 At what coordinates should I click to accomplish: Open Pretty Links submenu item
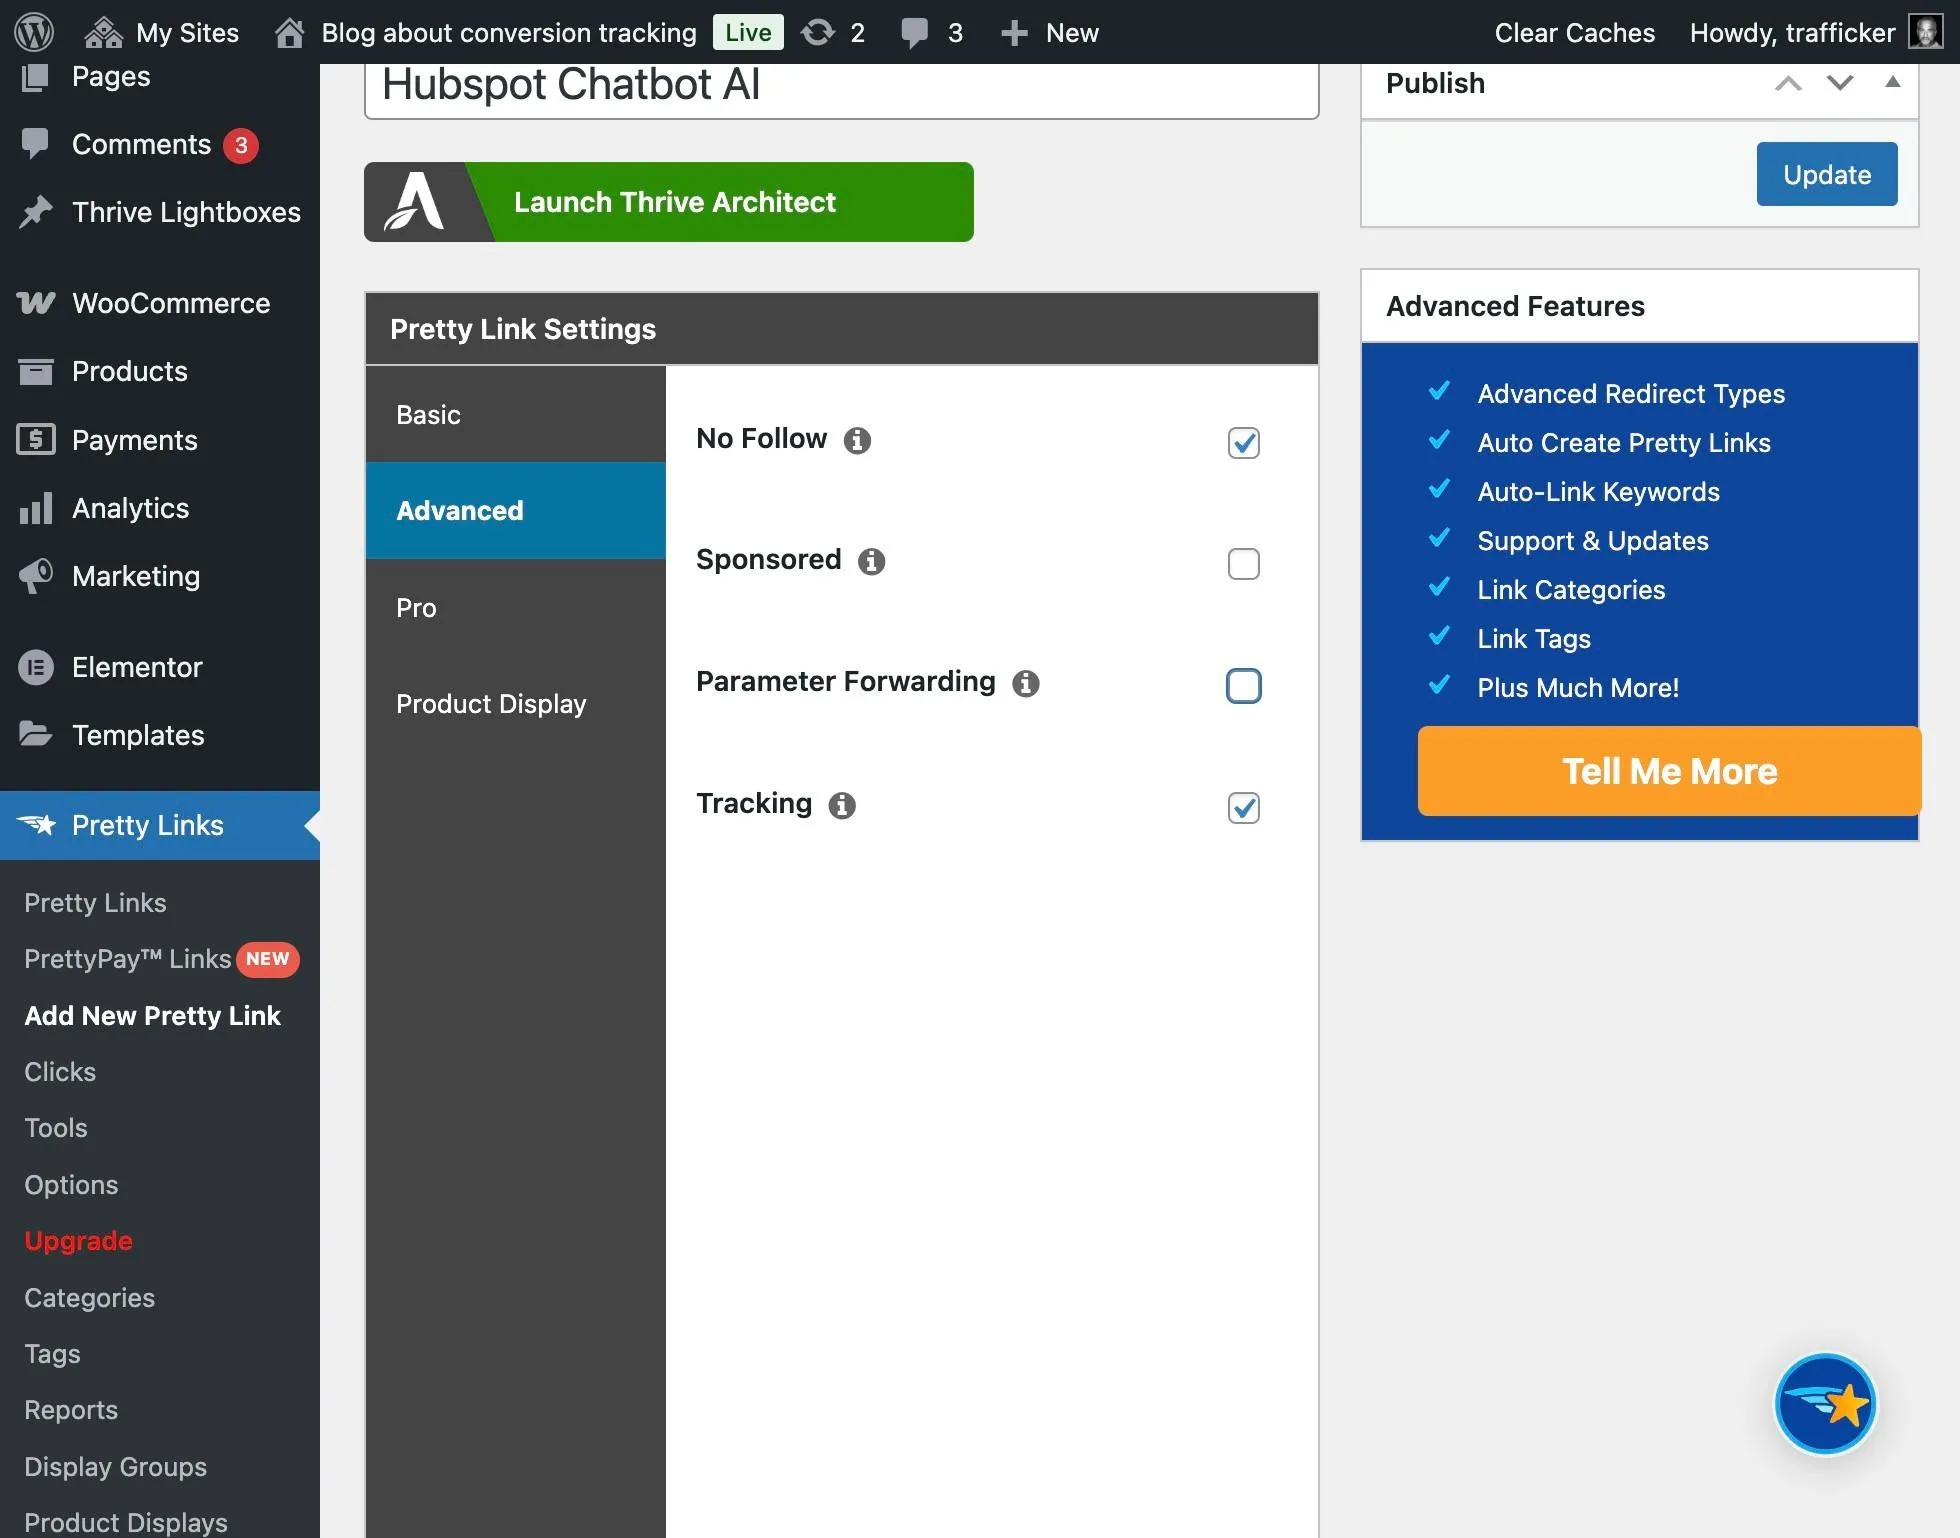point(95,902)
